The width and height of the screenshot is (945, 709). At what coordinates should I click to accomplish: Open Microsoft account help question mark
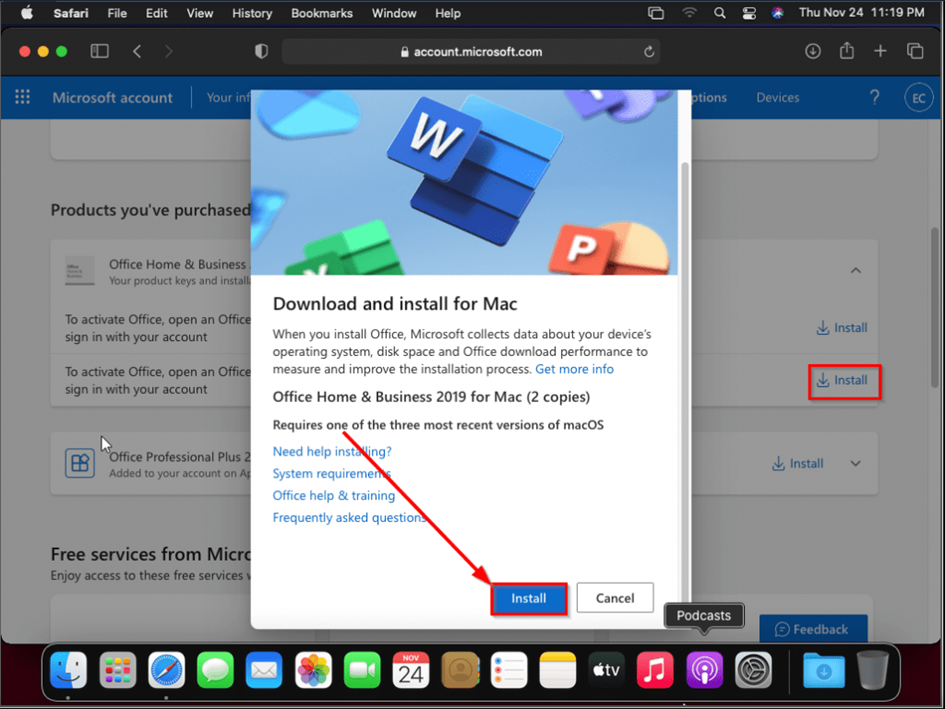[x=874, y=97]
